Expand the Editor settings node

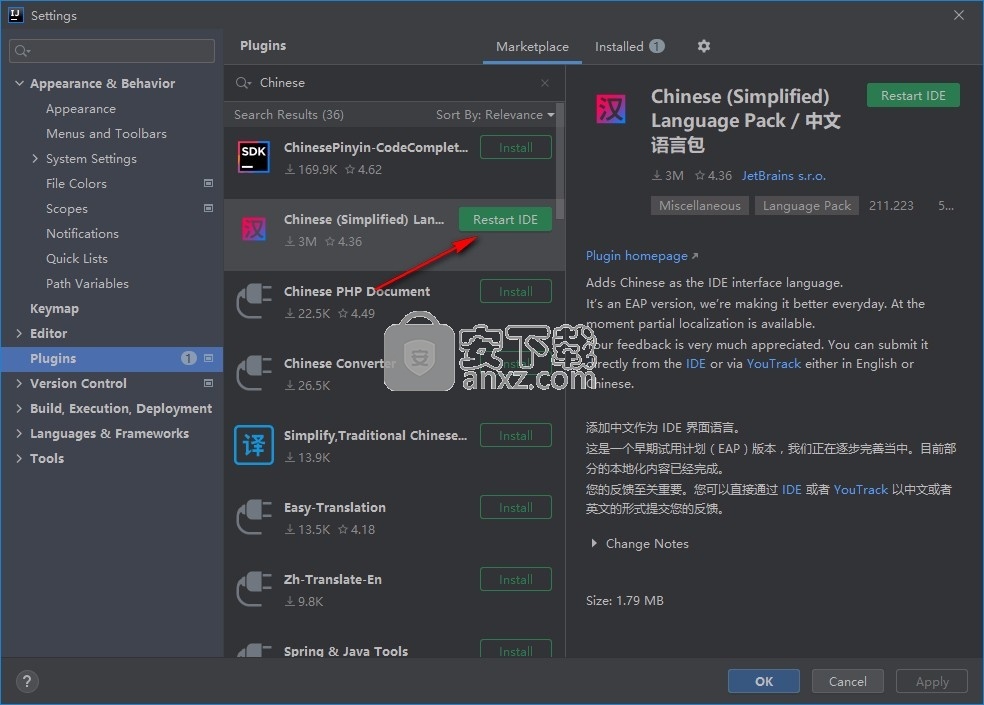point(19,333)
